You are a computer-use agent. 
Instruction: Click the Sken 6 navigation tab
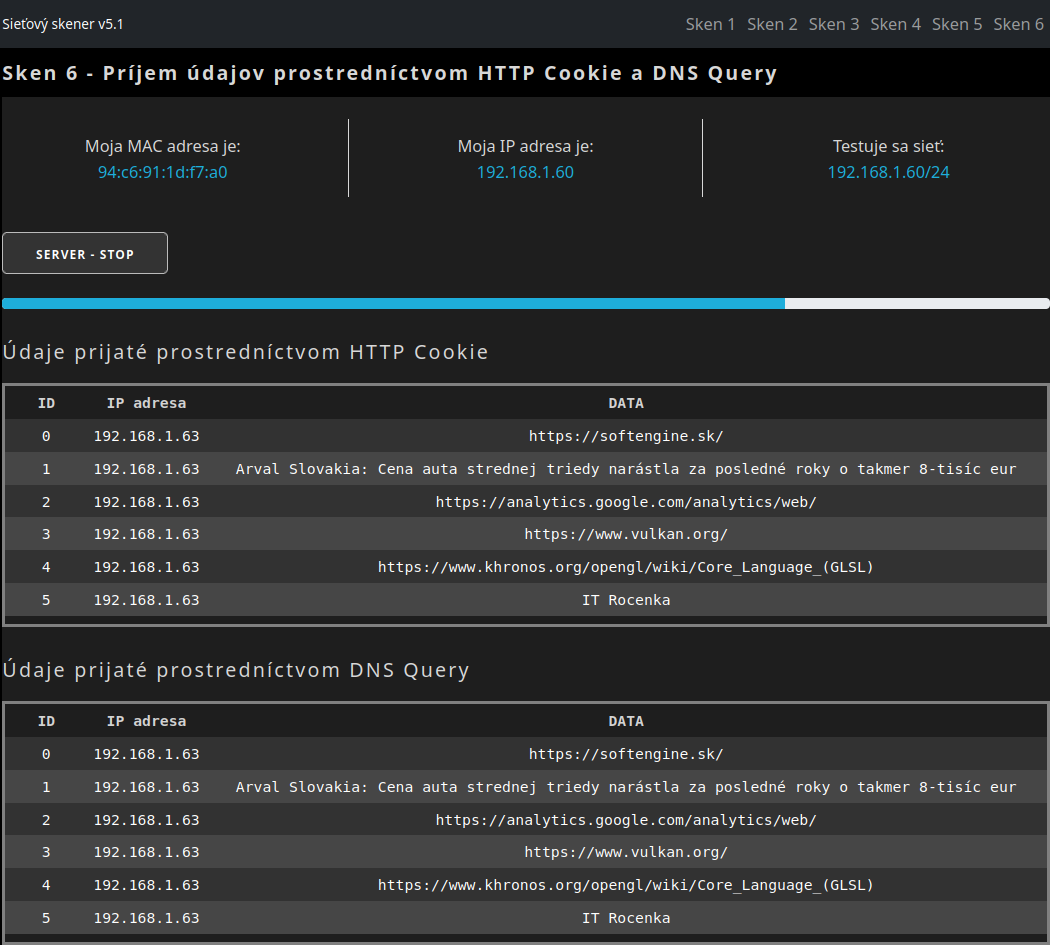1018,24
